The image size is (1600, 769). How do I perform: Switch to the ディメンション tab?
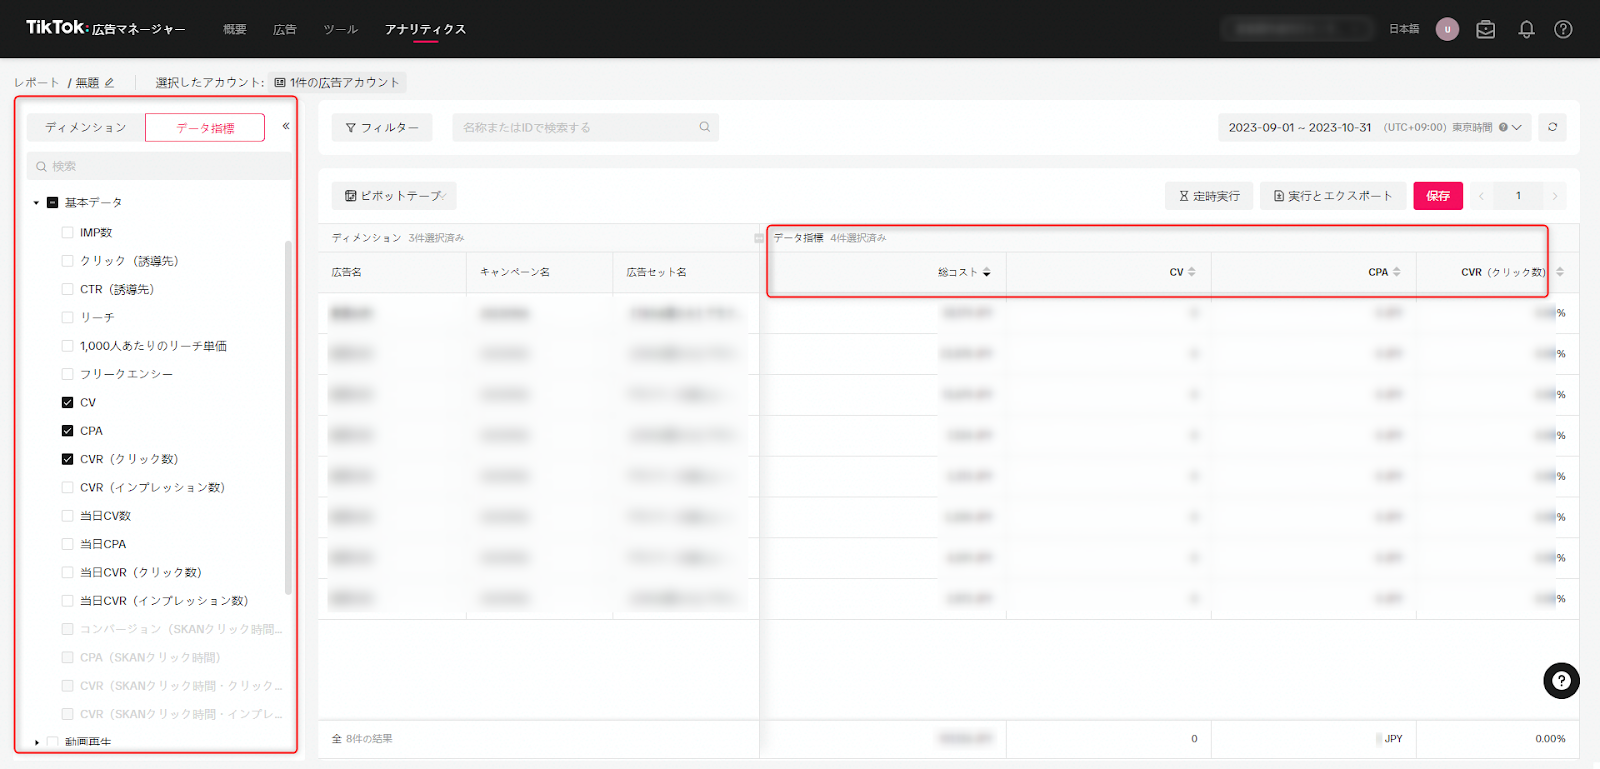coord(86,128)
